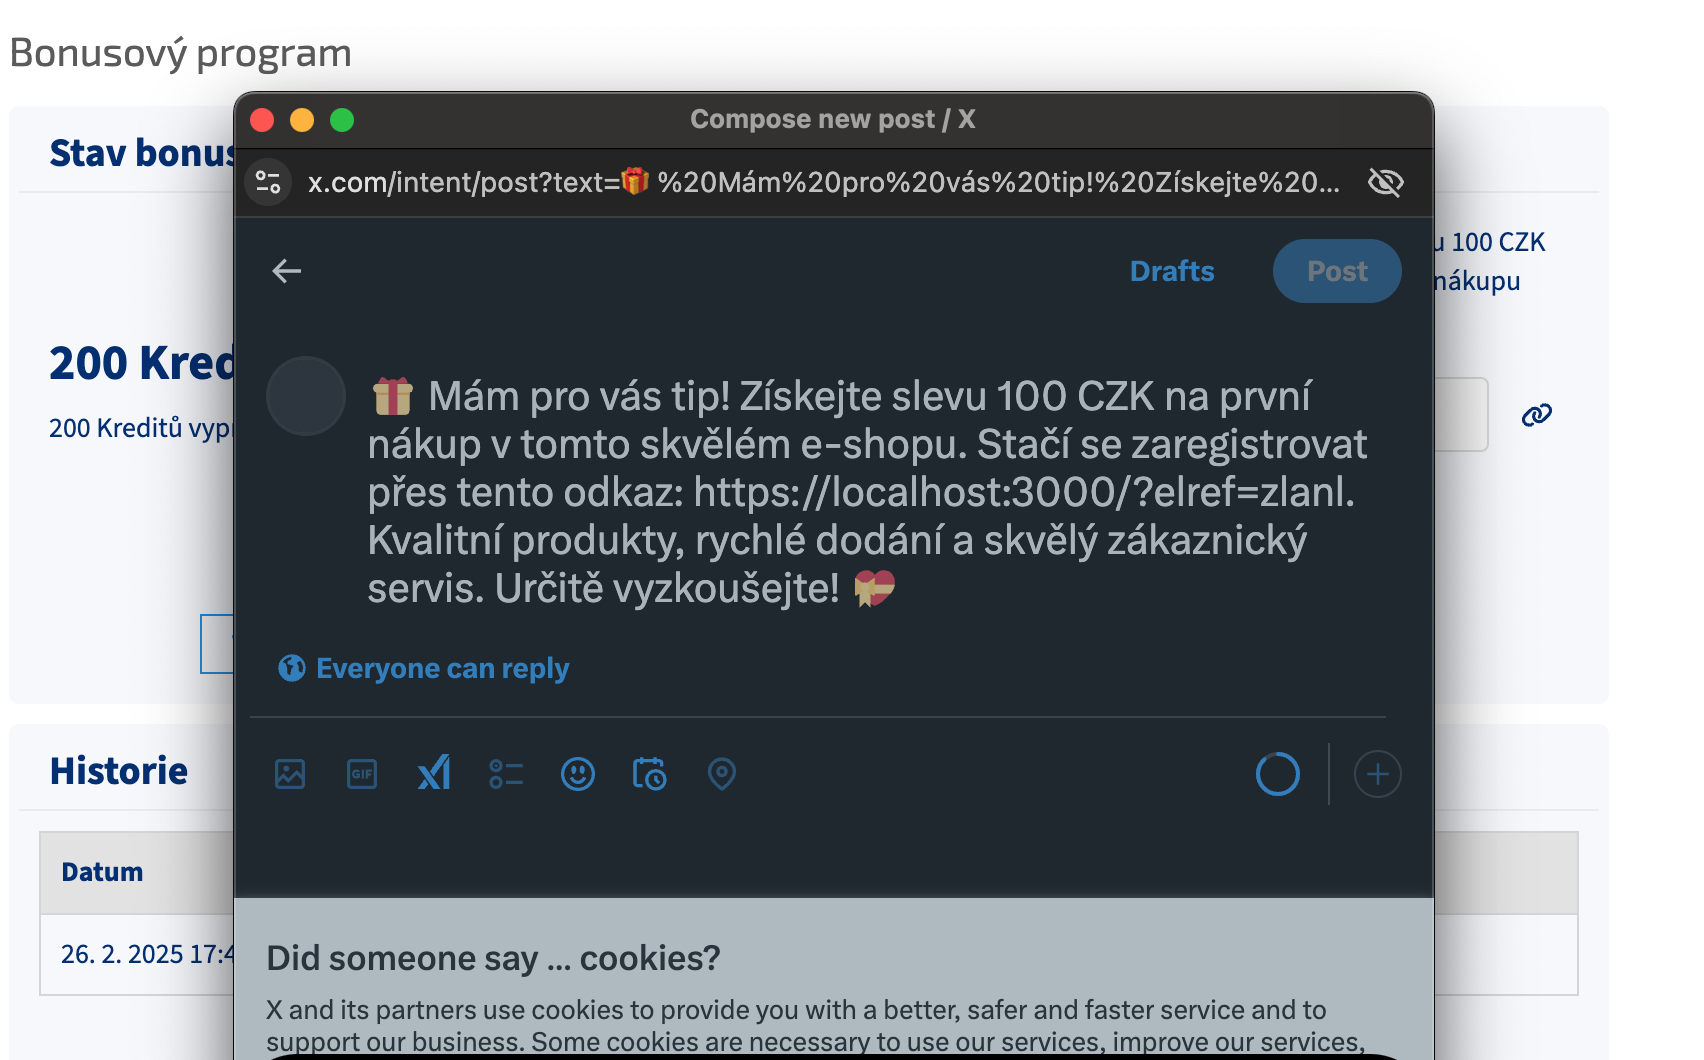The width and height of the screenshot is (1704, 1060).
Task: Schedule the post with calendar icon
Action: point(650,774)
